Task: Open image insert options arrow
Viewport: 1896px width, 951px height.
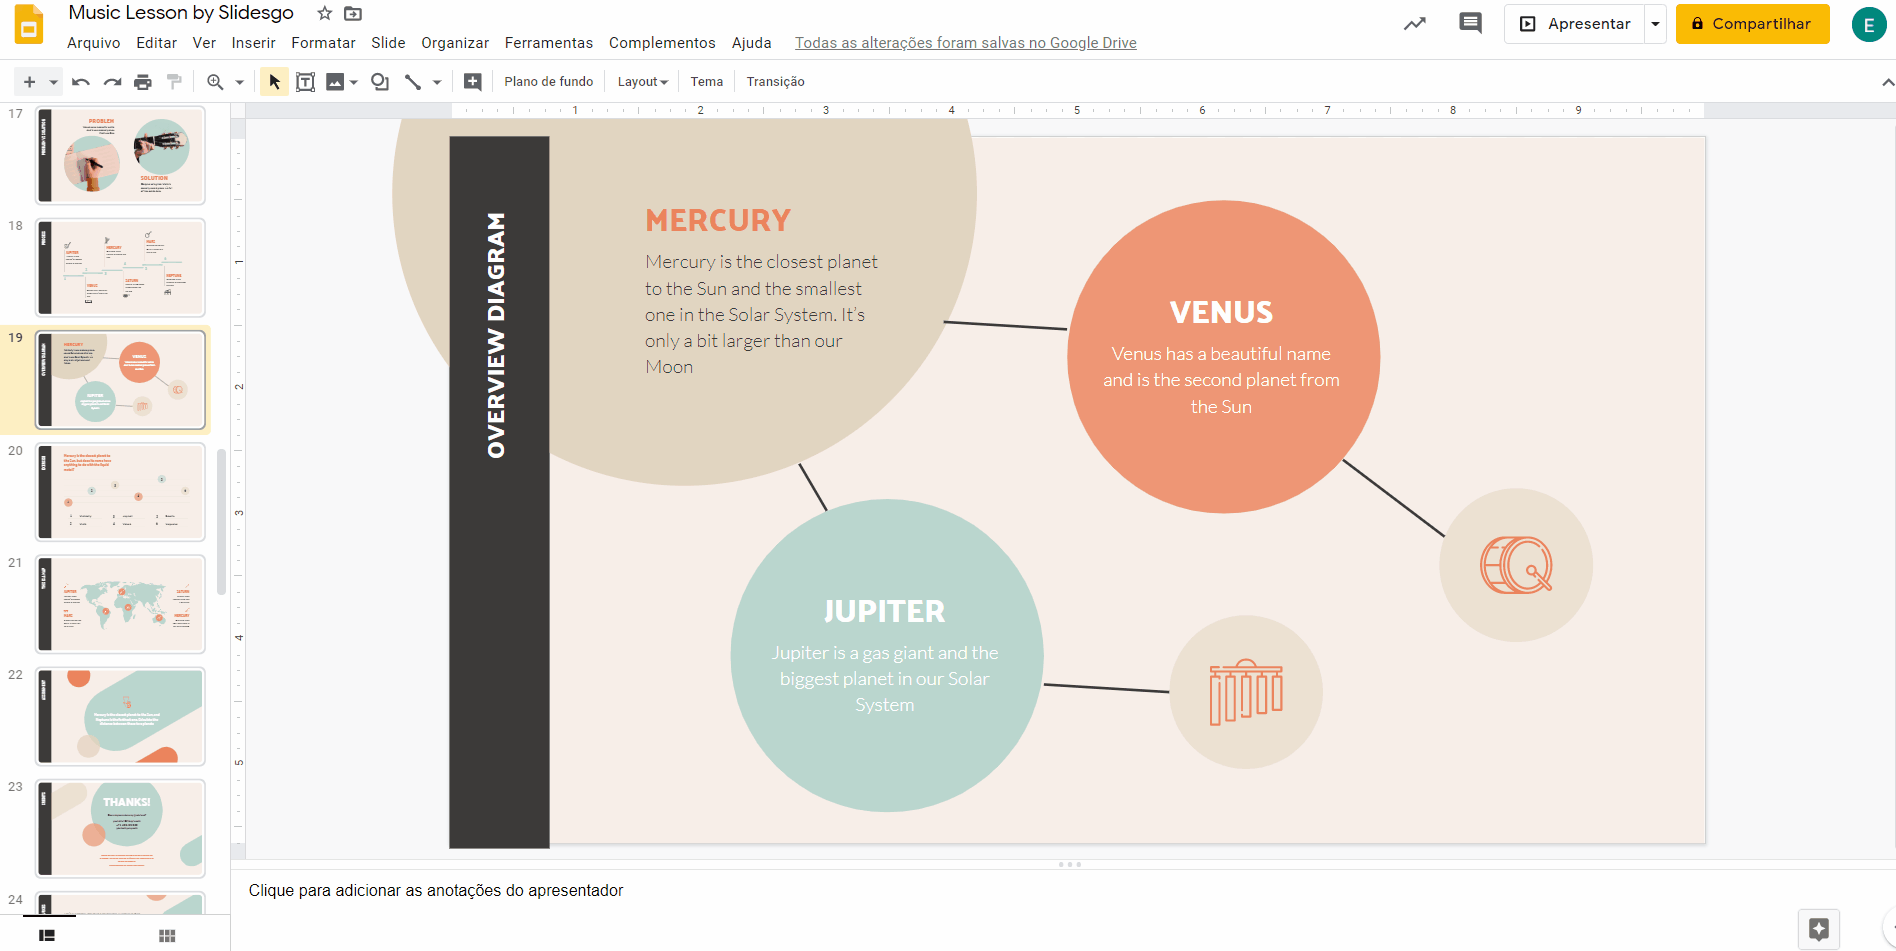Action: click(x=354, y=82)
